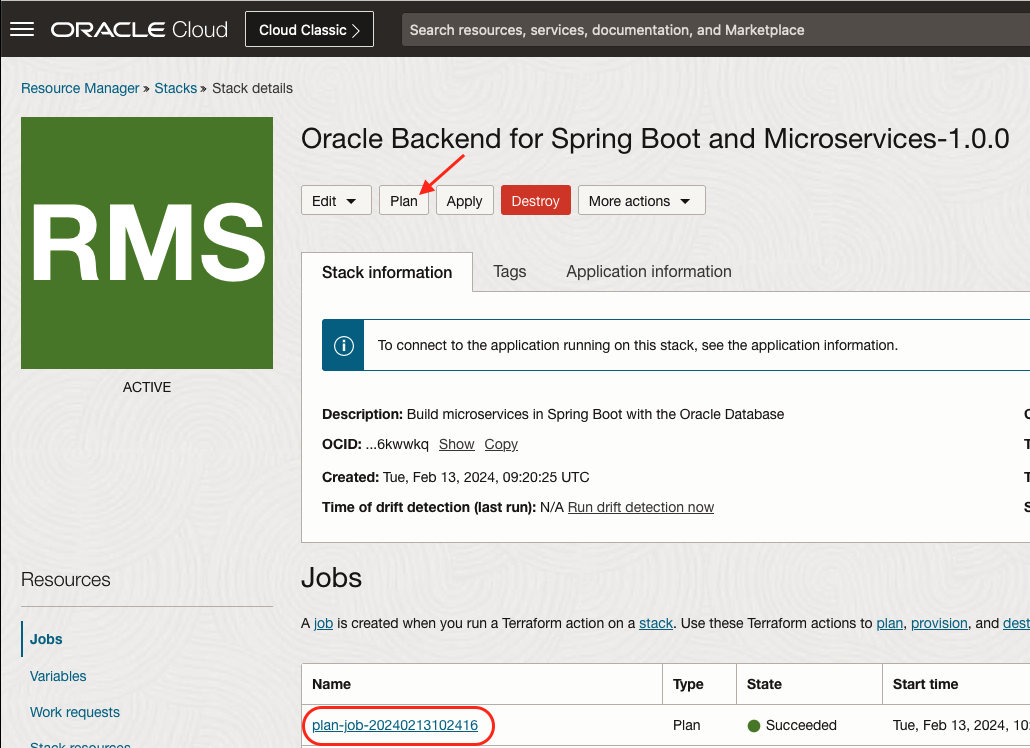The width and height of the screenshot is (1030, 748).
Task: Open plan-job-20240213102416 job link
Action: pos(395,725)
